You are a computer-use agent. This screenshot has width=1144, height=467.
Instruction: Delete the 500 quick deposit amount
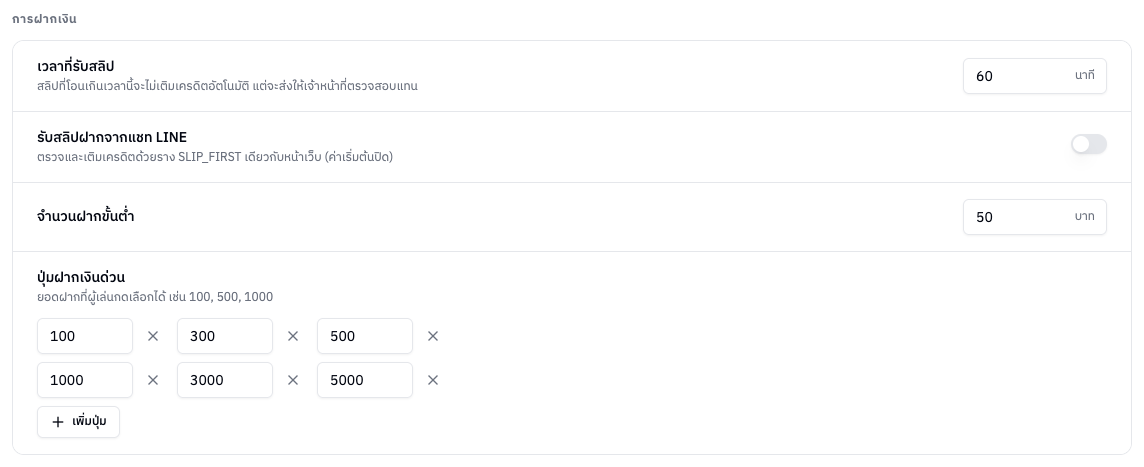(433, 336)
